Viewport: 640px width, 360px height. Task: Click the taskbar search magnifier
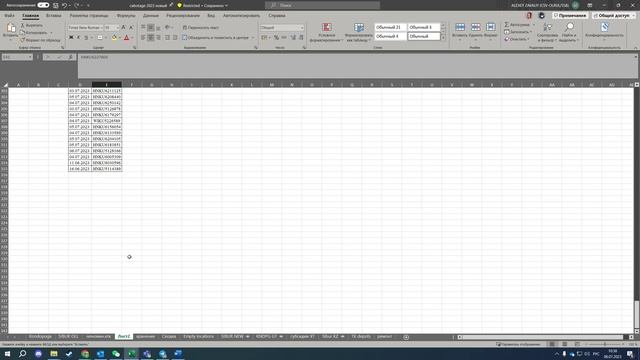pyautogui.click(x=22, y=354)
